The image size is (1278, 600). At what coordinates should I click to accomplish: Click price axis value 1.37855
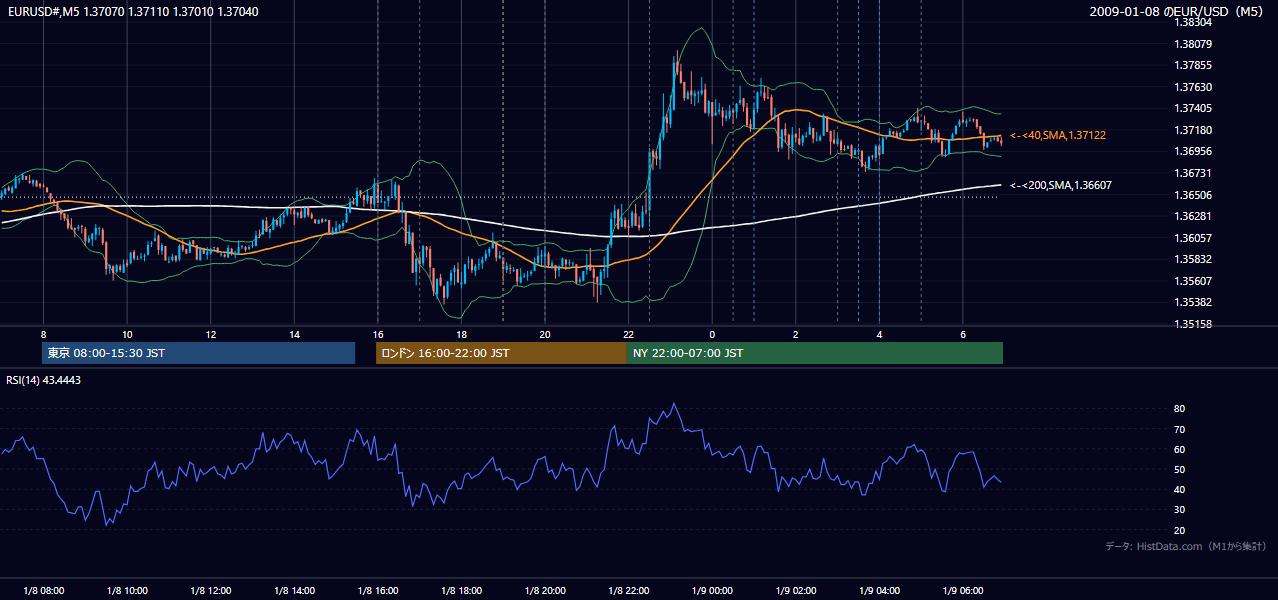click(1193, 66)
